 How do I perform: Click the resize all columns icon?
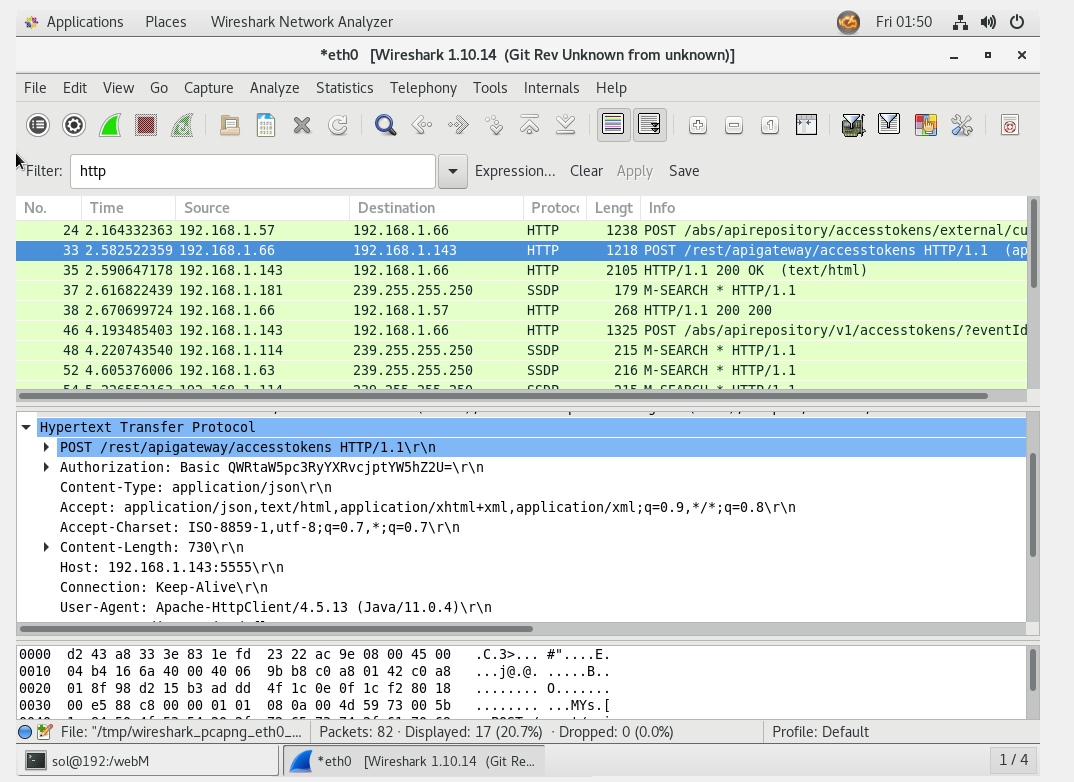[x=806, y=125]
